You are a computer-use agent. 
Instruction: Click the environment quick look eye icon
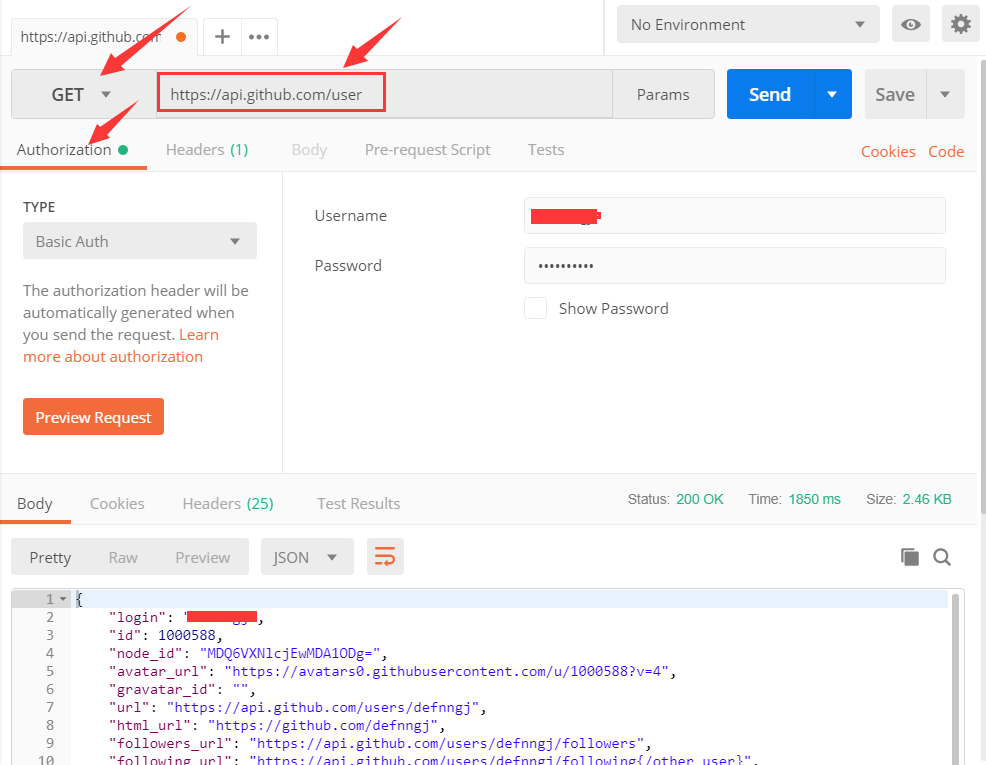[911, 25]
